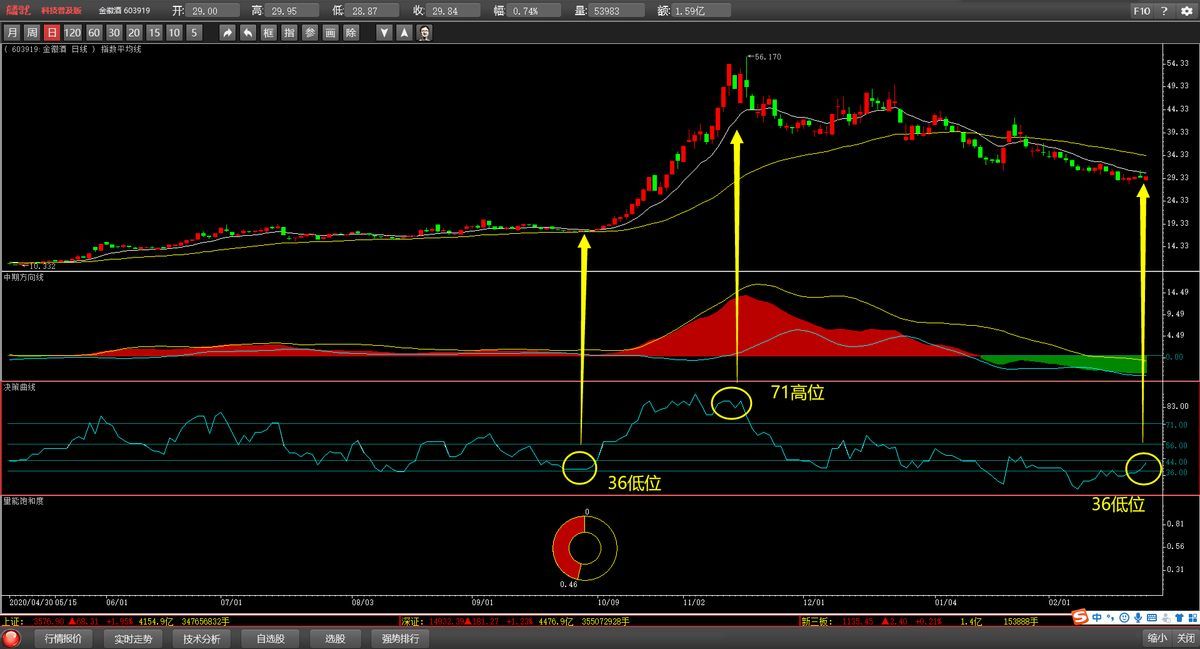Open the 指 indicator selector
The image size is (1200, 649).
point(289,33)
